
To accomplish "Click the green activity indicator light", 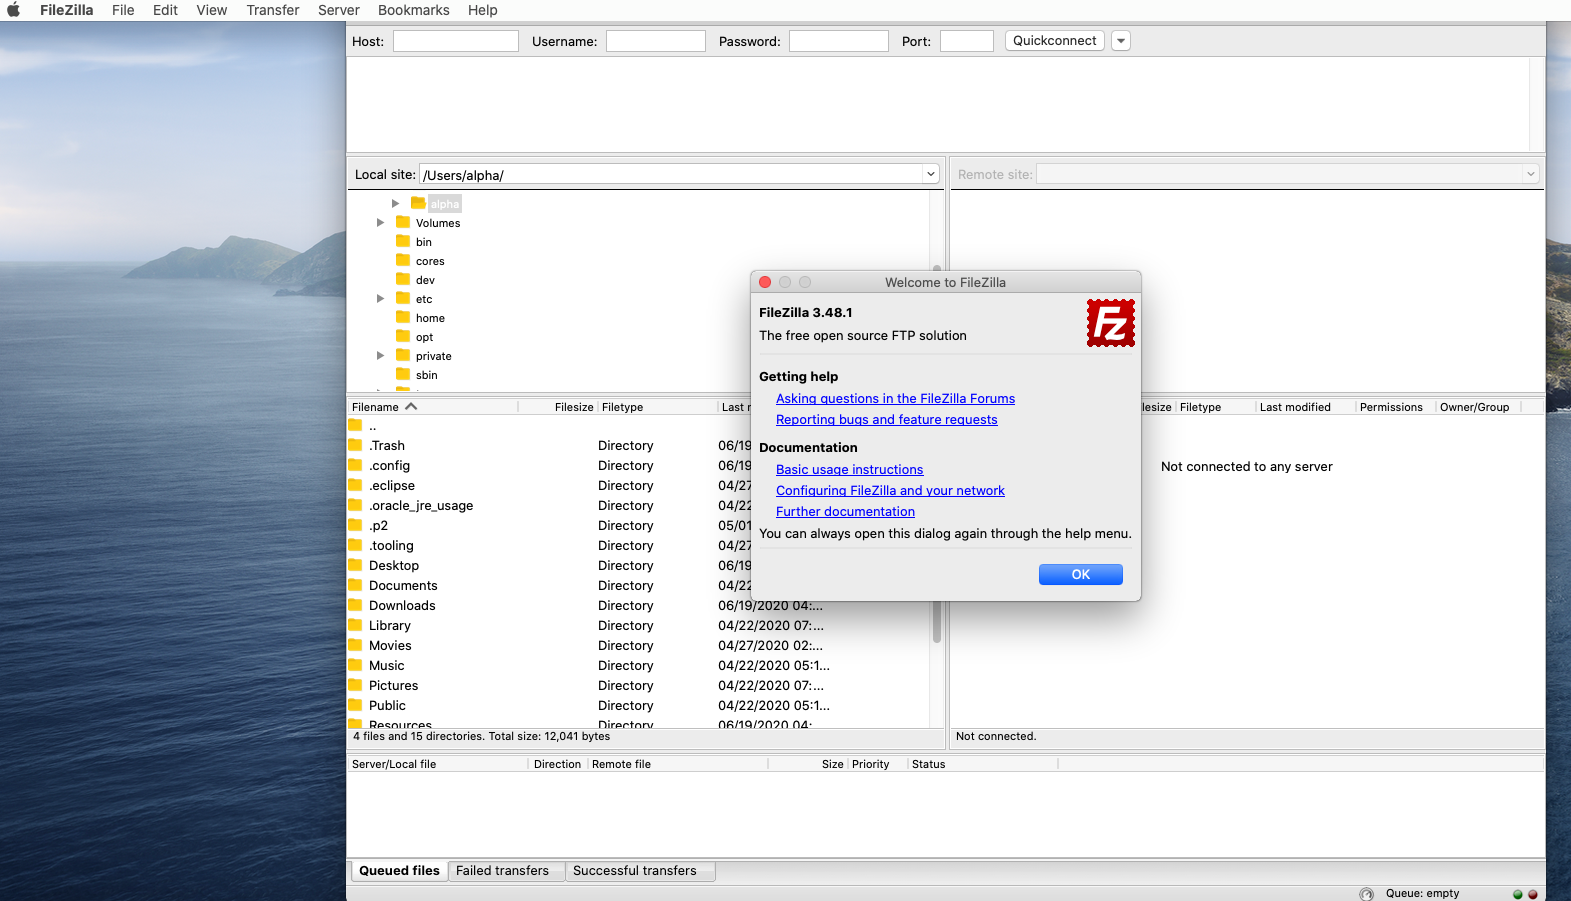I will click(1518, 894).
